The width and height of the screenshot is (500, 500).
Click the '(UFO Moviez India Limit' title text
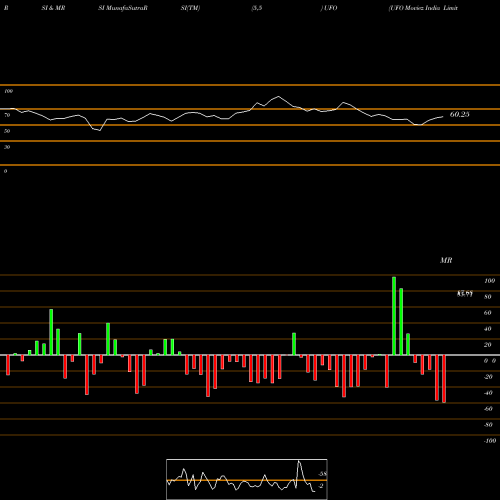click(423, 8)
